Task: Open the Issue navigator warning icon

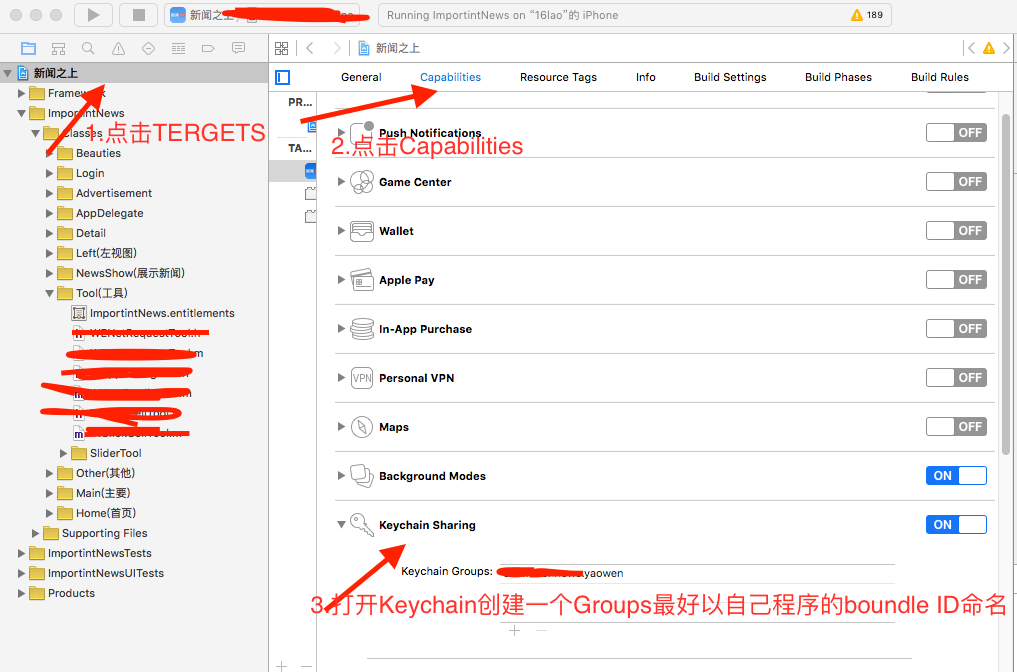Action: tap(118, 48)
